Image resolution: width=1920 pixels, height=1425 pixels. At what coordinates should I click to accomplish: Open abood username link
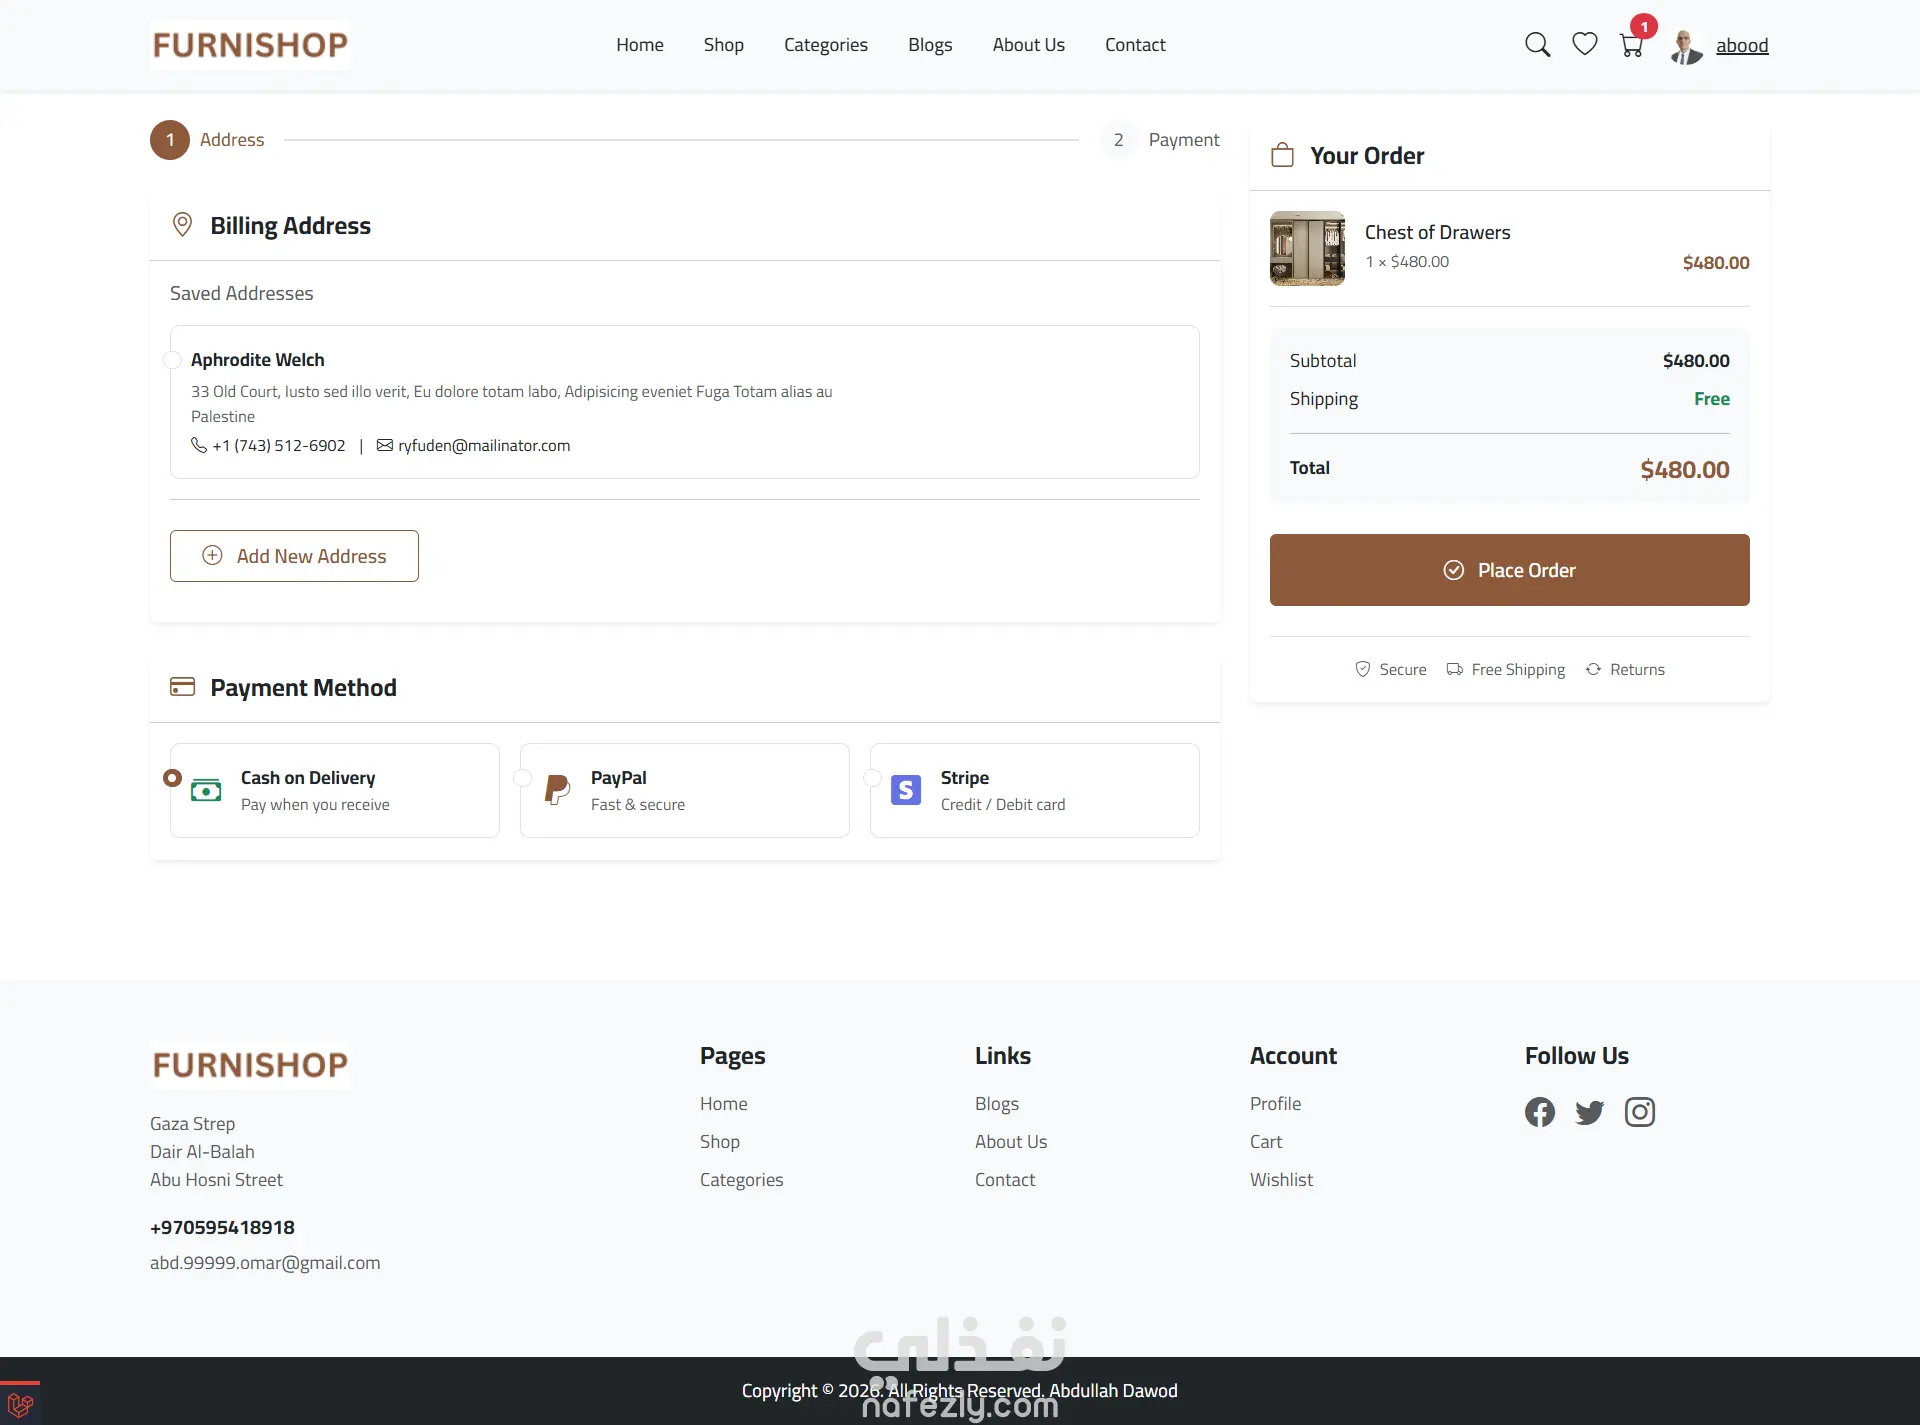(1742, 46)
